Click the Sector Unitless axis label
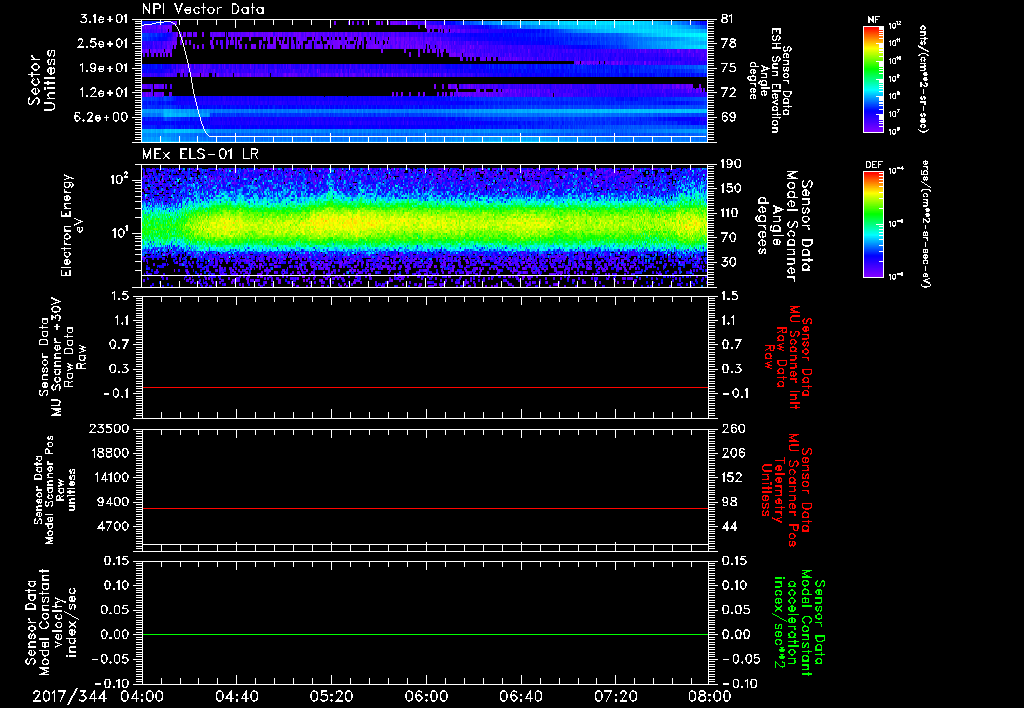The height and width of the screenshot is (708, 1024). (42, 80)
